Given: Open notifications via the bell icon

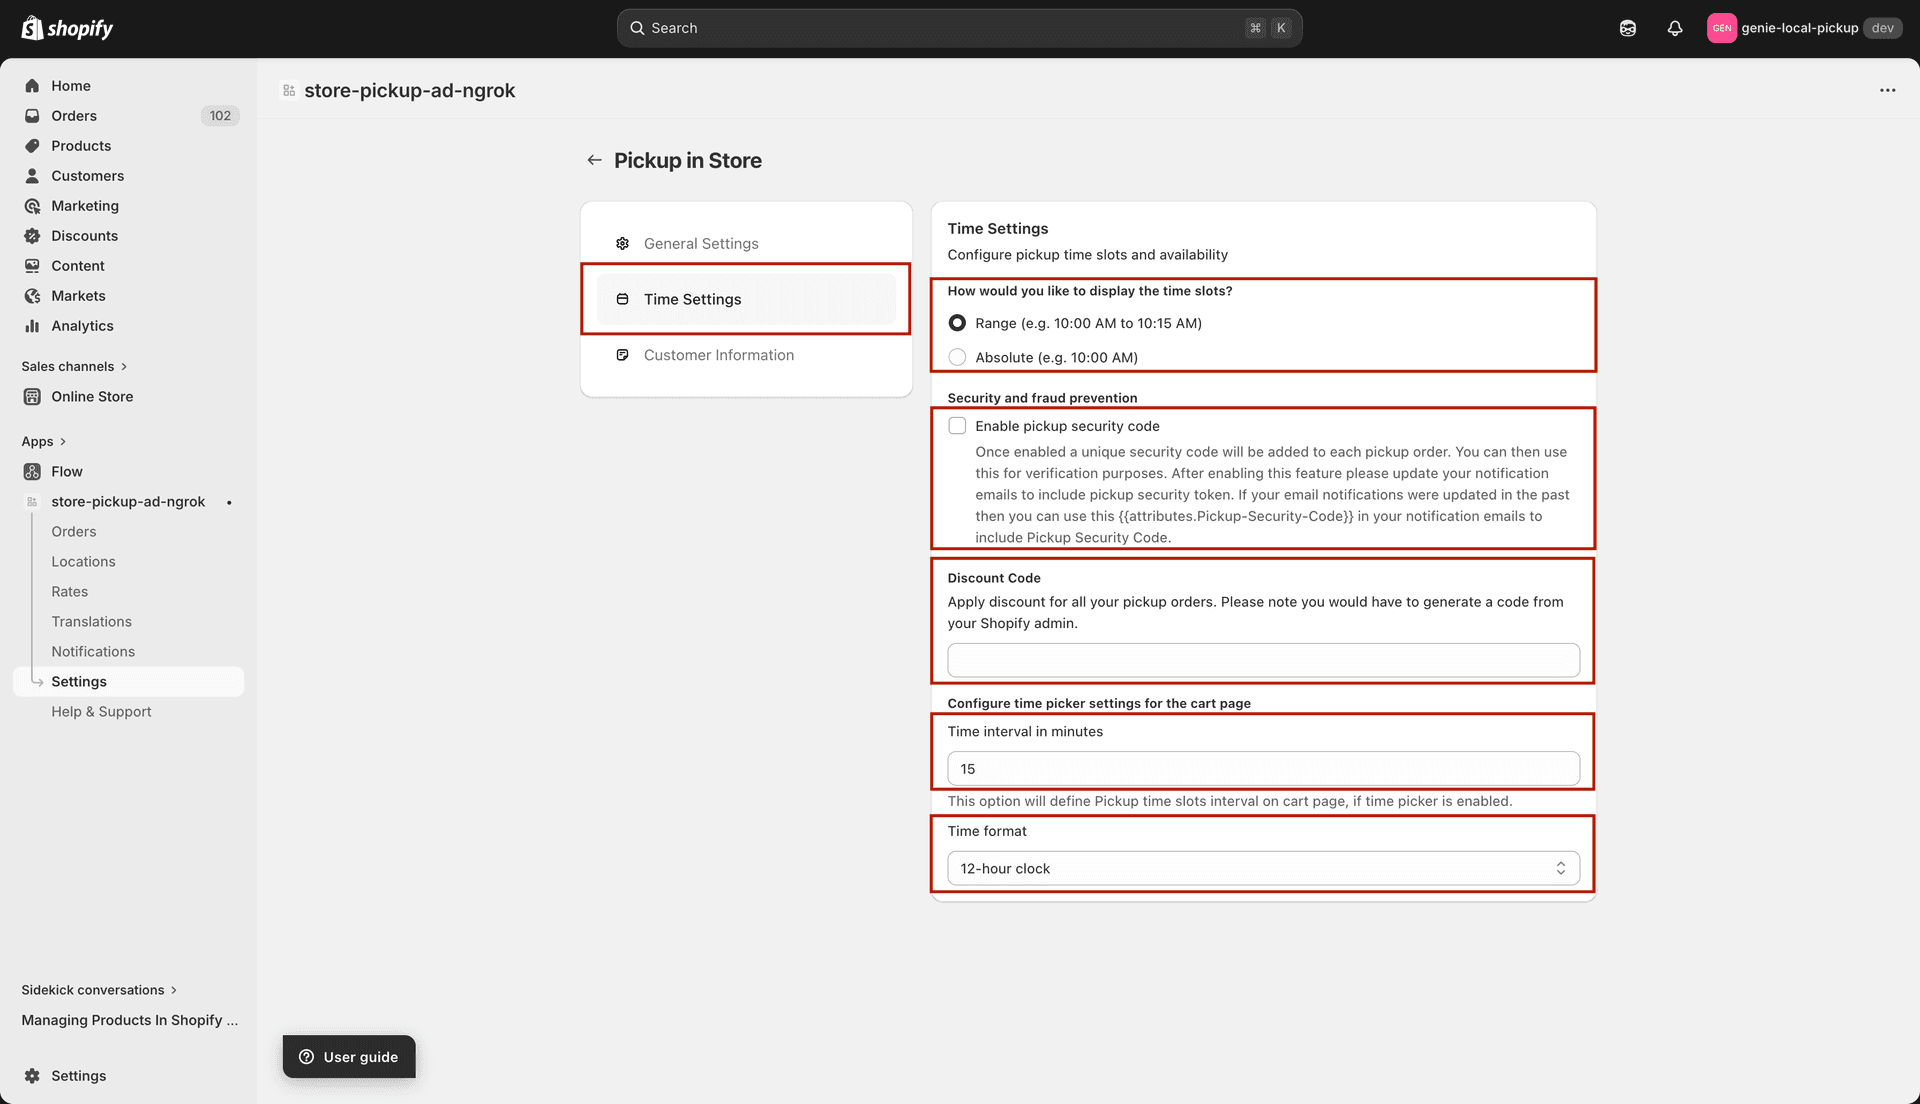Looking at the screenshot, I should coord(1675,27).
